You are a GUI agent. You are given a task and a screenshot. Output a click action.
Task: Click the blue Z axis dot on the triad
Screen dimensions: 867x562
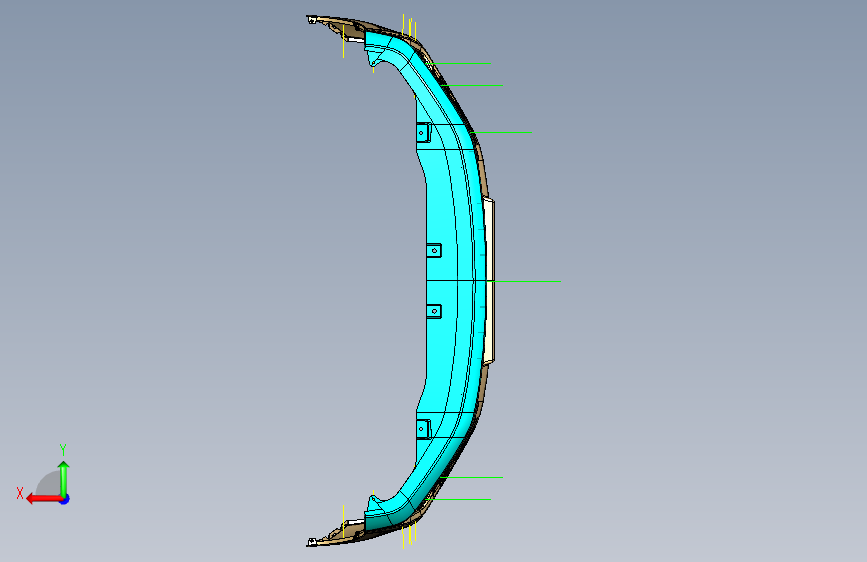tap(65, 499)
